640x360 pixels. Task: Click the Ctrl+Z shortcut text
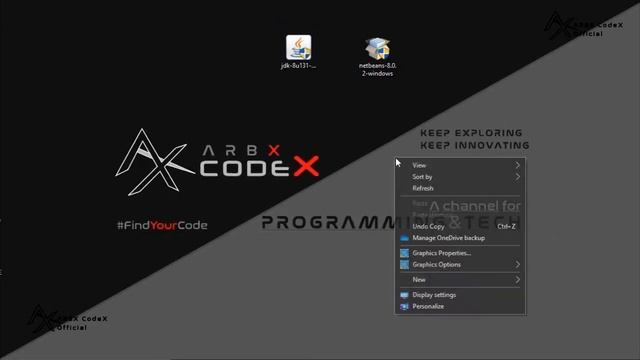507,226
